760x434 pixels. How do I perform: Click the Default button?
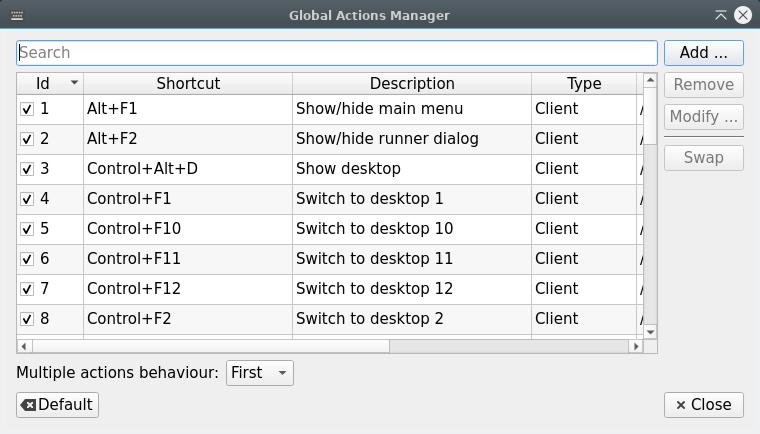(x=57, y=405)
